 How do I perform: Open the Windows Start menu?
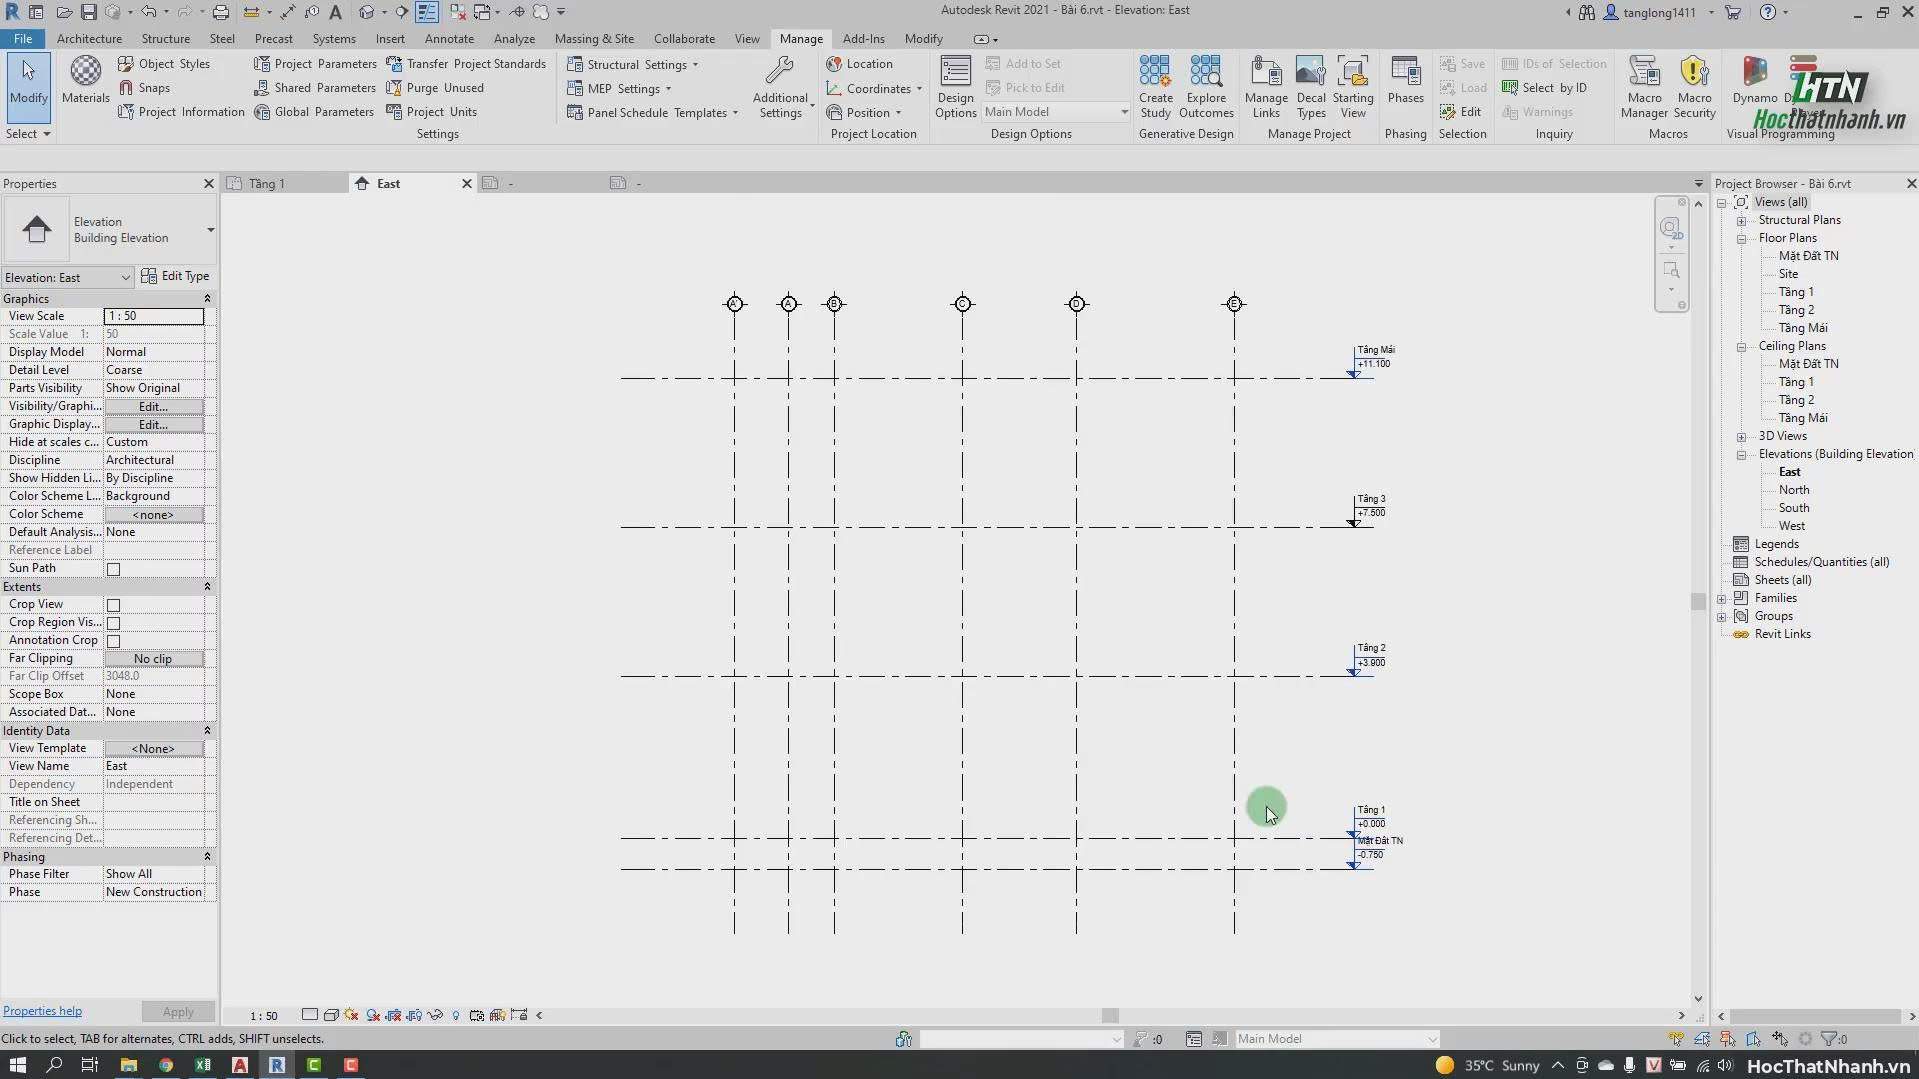click(x=17, y=1065)
